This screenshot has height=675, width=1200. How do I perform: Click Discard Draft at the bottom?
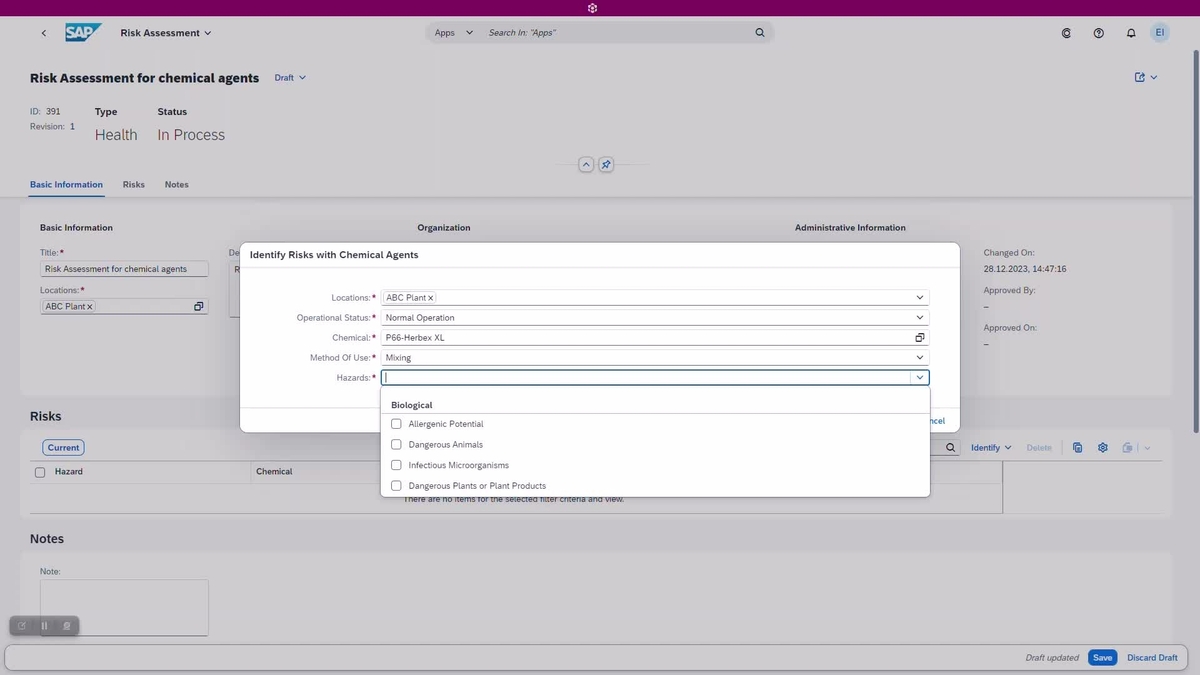tap(1151, 657)
